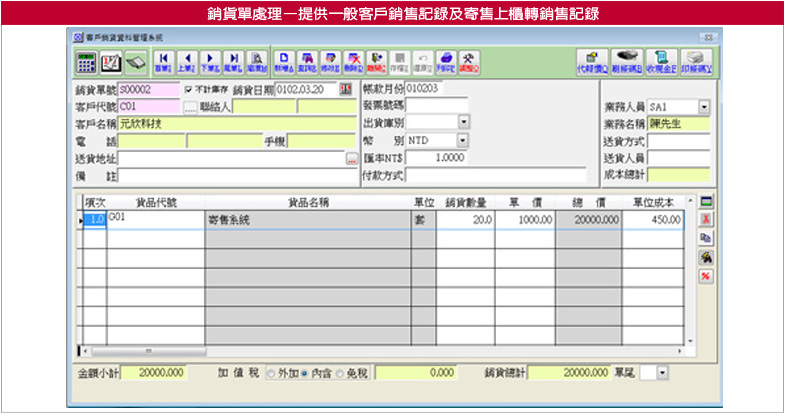Viewport: 786px width, 417px height.
Task: Expand the 出貨庫別 dropdown
Action: tap(464, 122)
